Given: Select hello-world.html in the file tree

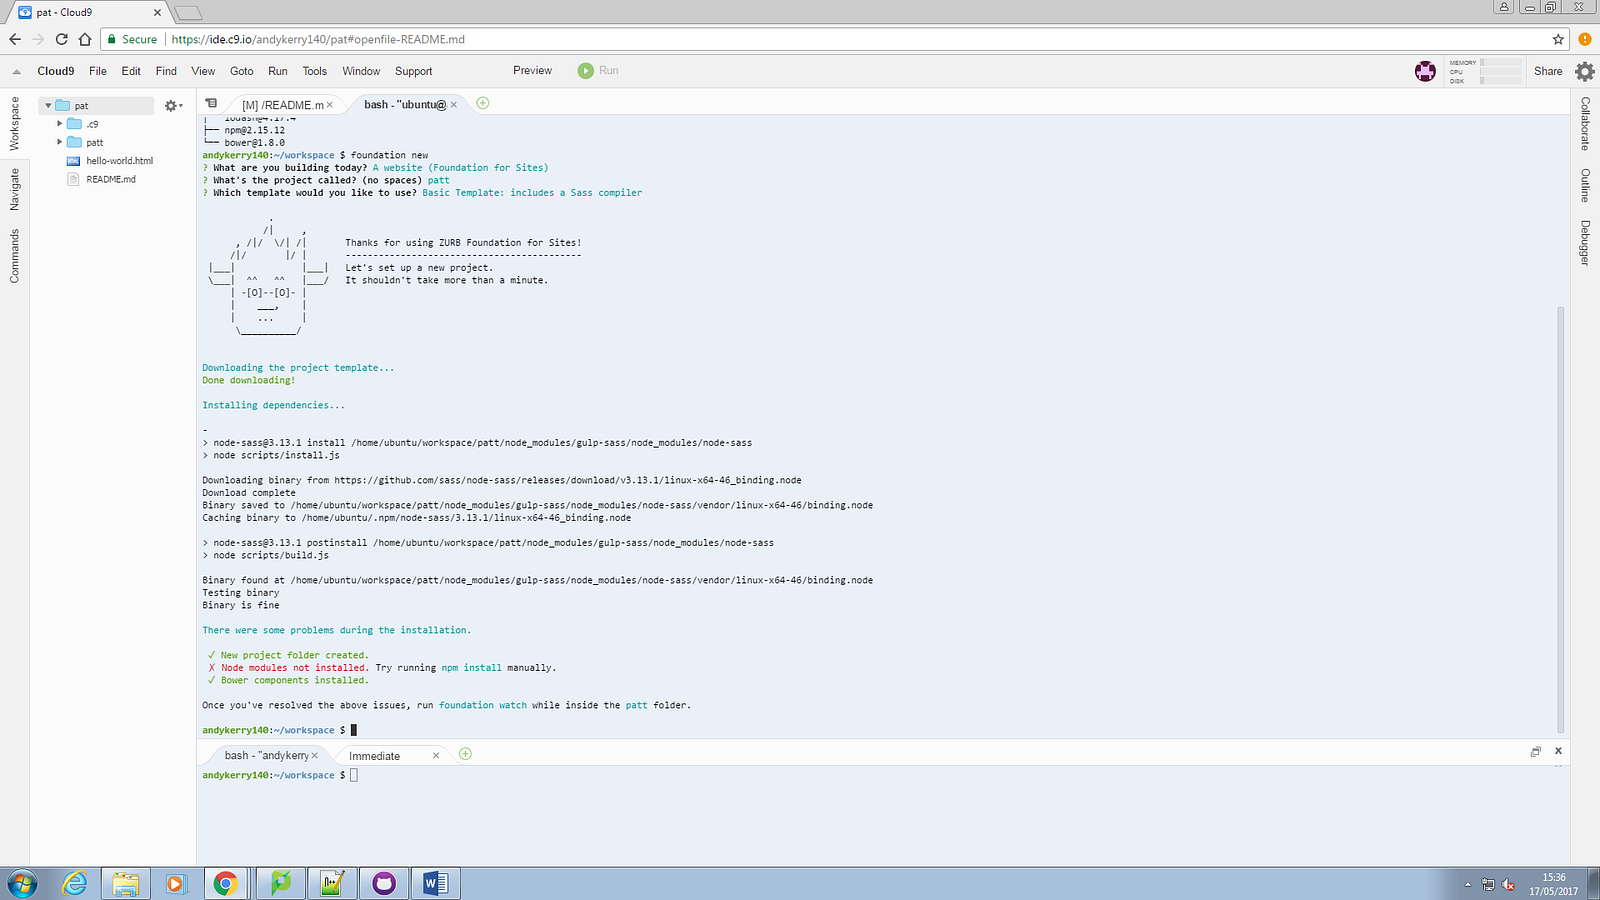Looking at the screenshot, I should point(119,161).
